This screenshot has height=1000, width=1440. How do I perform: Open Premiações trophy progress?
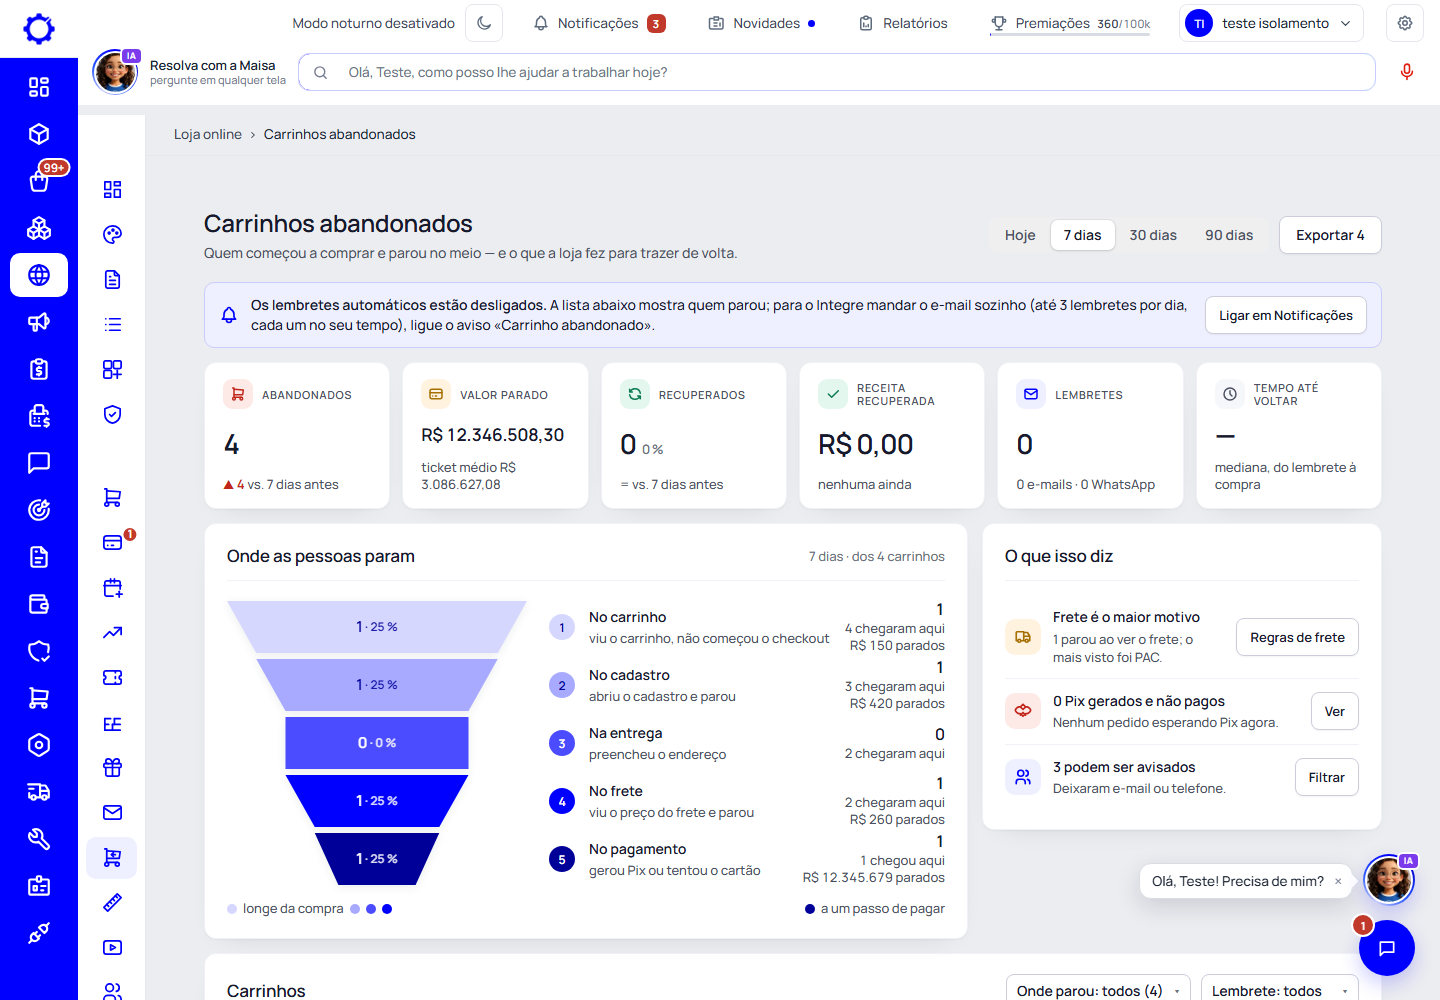[x=1070, y=23]
